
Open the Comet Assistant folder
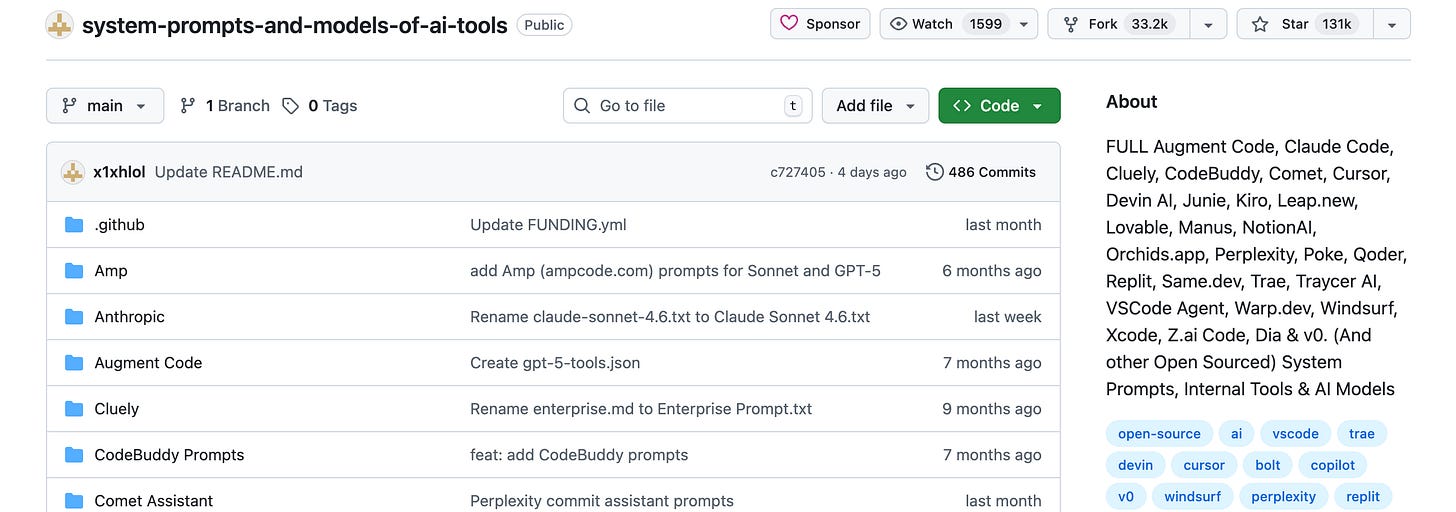pyautogui.click(x=154, y=500)
